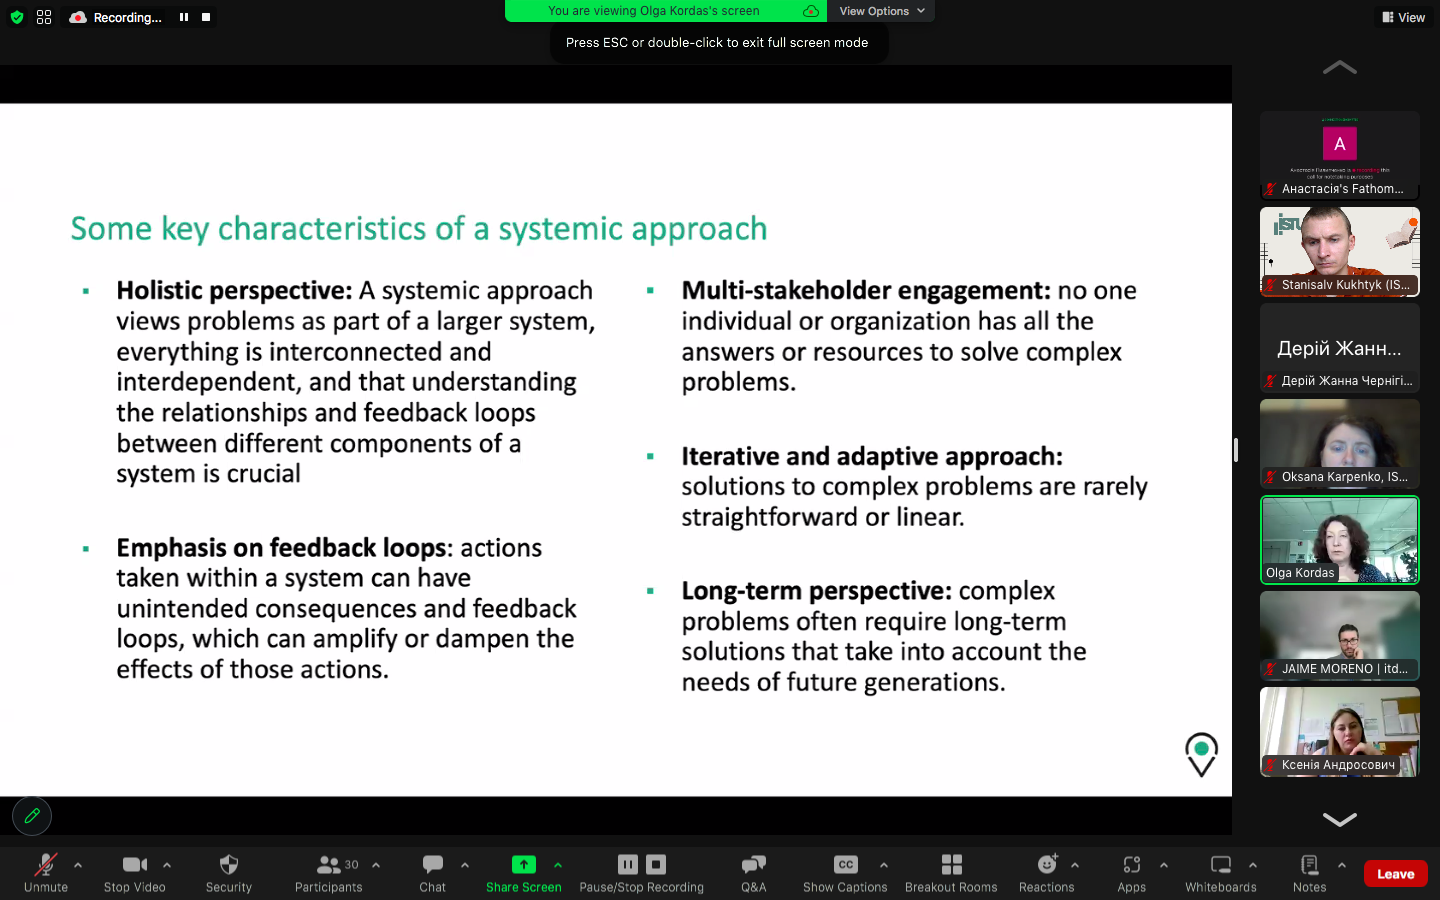This screenshot has width=1440, height=900.
Task: Click the Unmute microphone icon
Action: [46, 864]
